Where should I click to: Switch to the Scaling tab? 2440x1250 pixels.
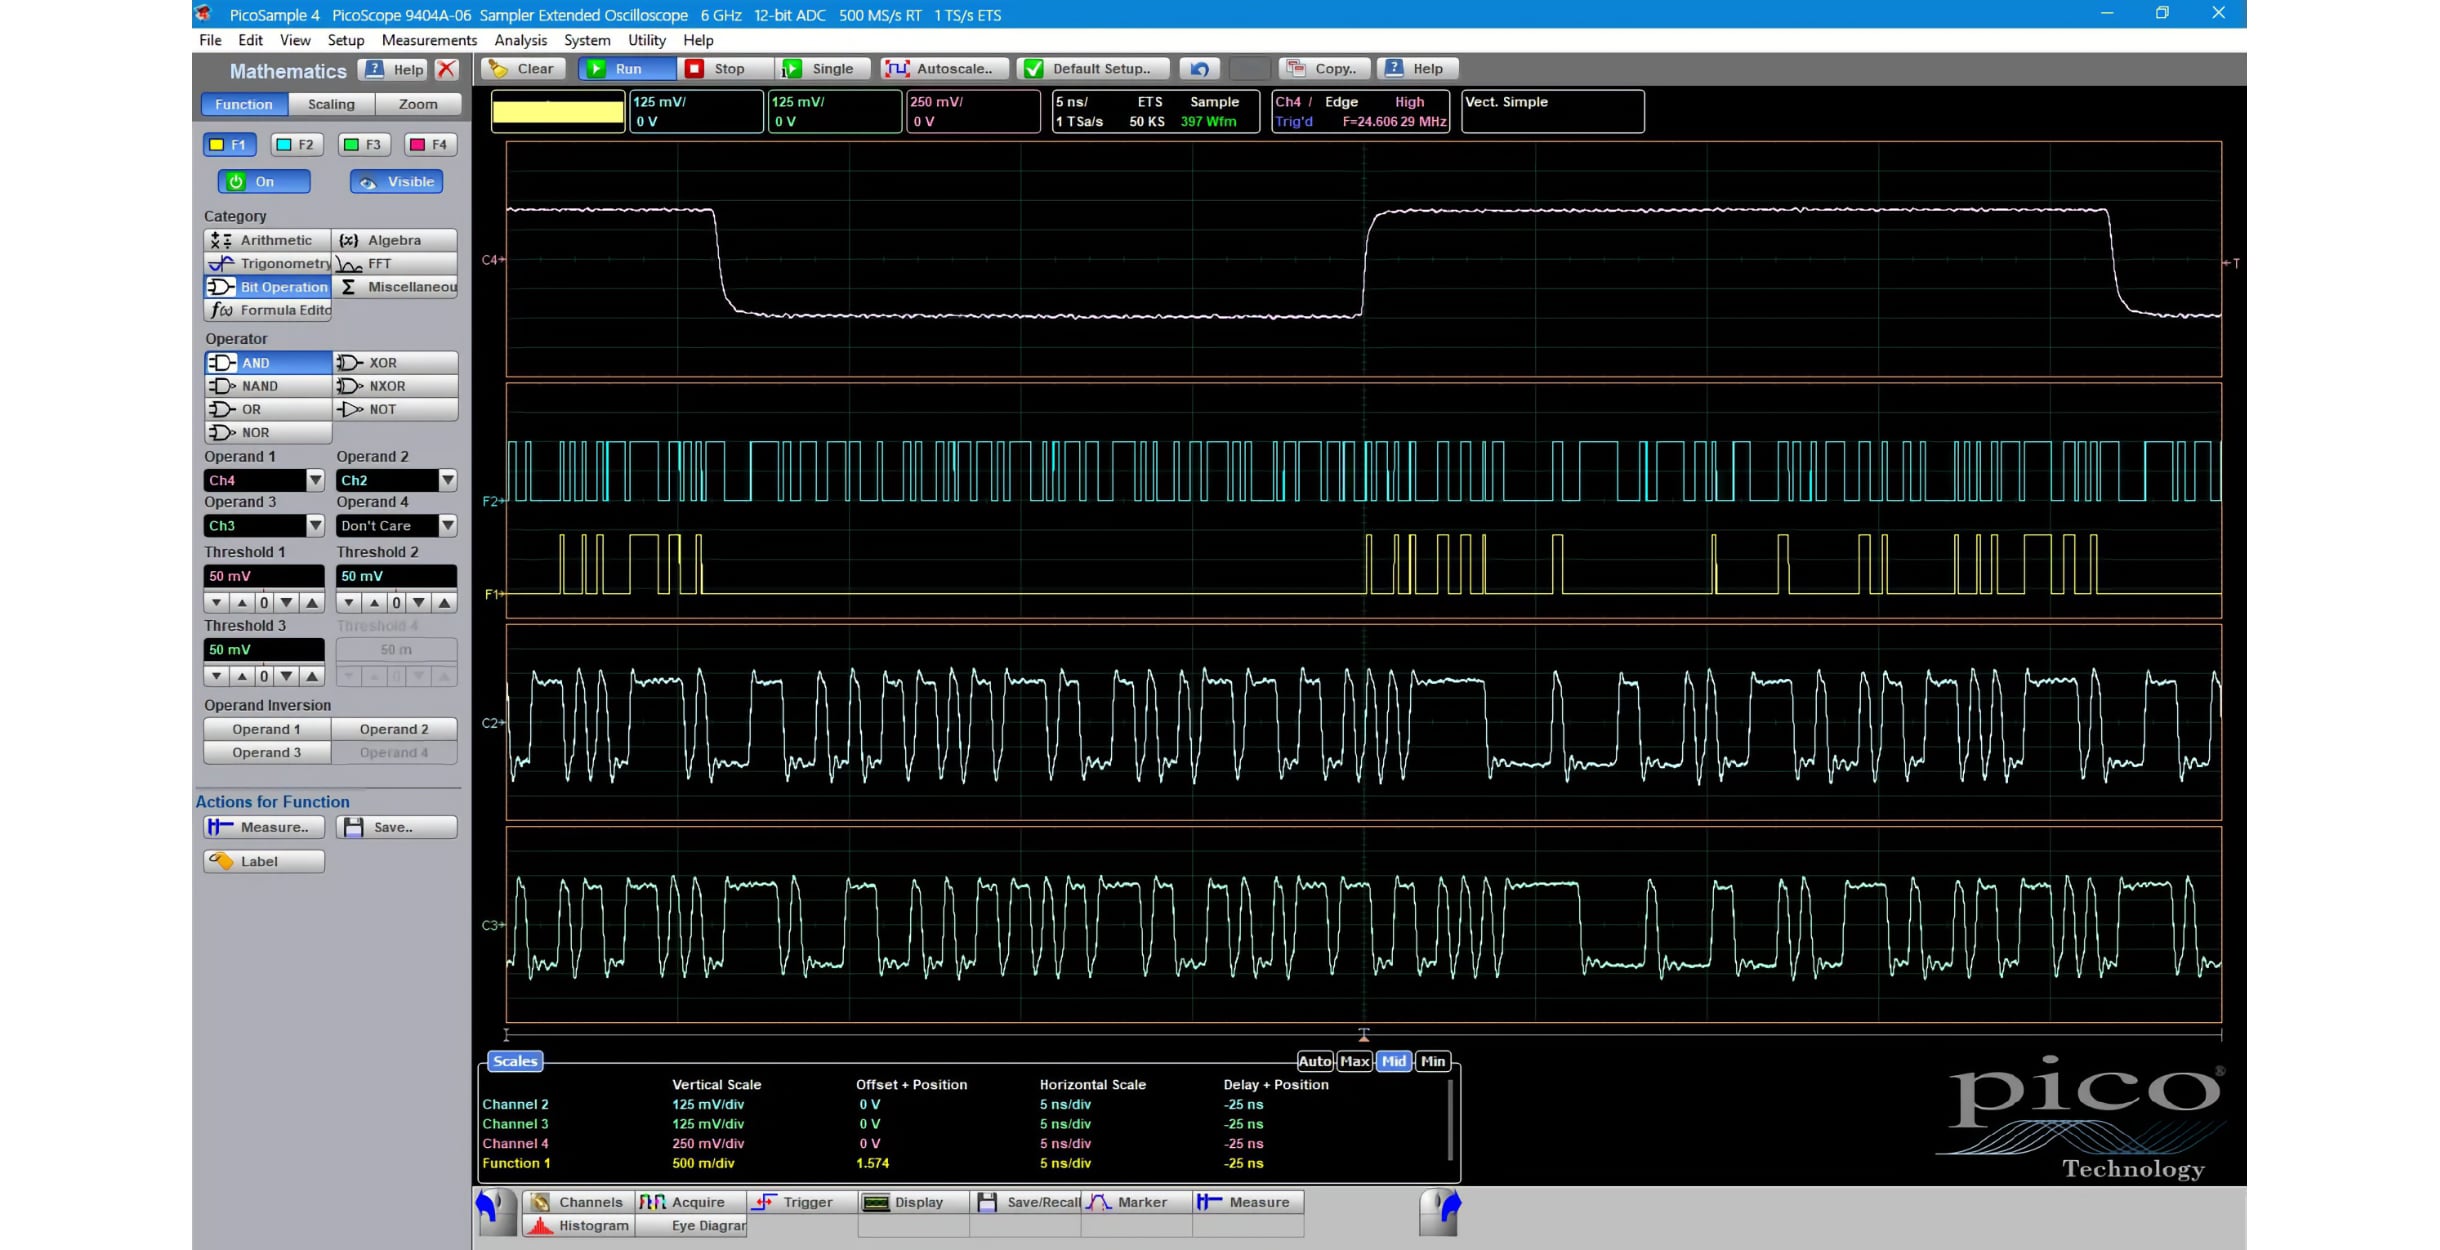[x=331, y=104]
